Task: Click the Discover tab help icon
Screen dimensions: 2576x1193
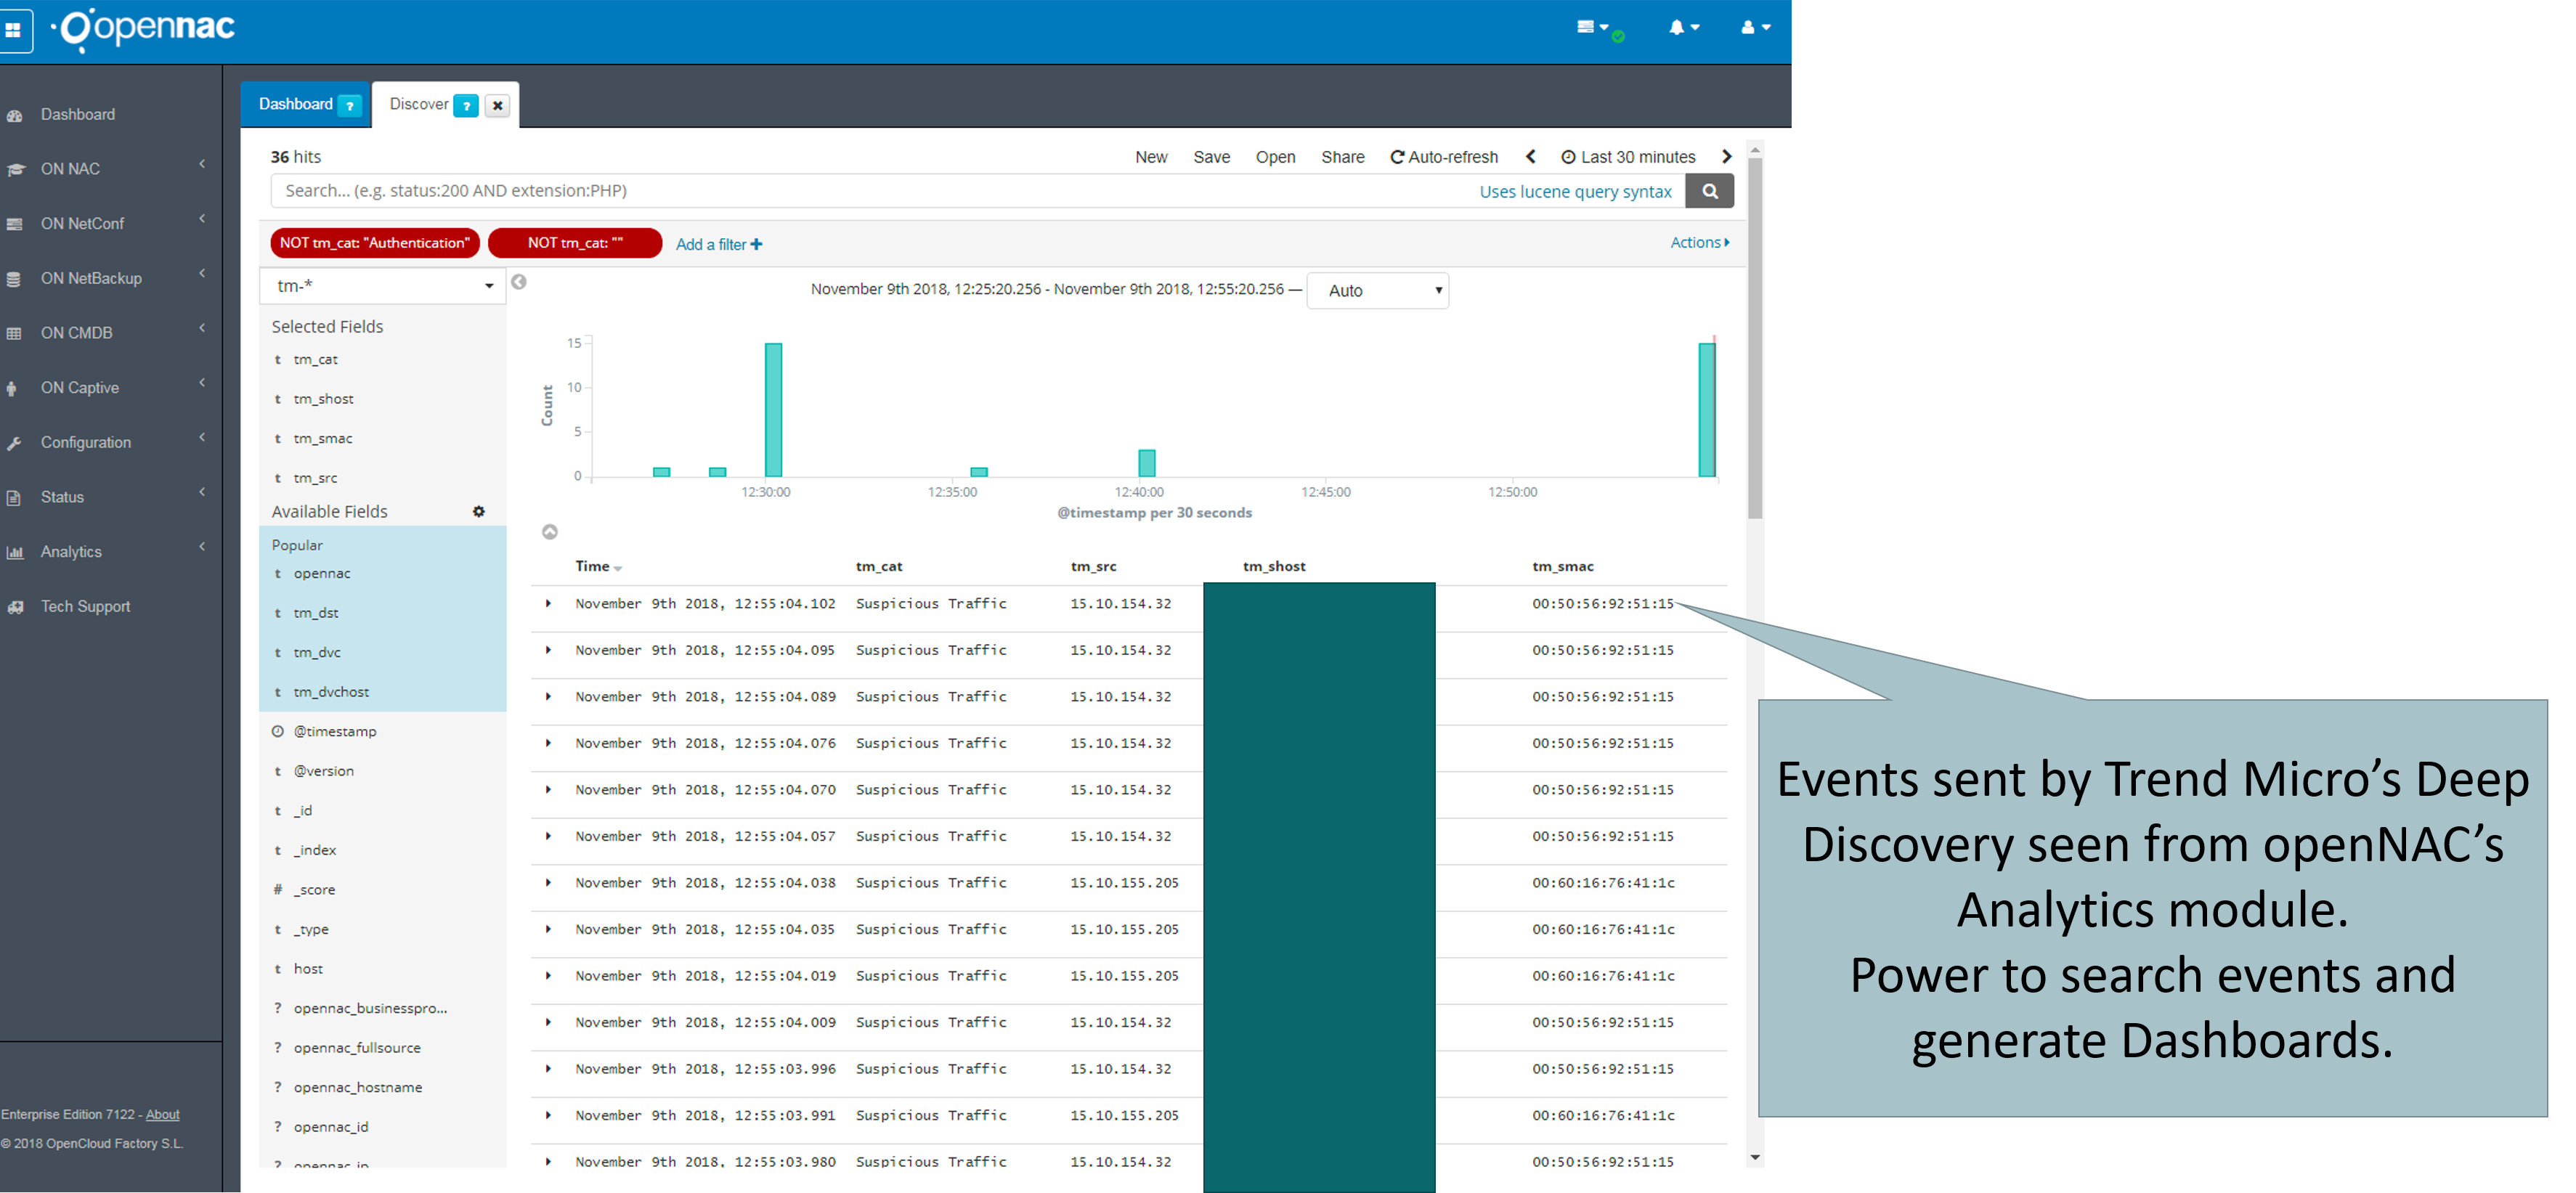Action: (x=466, y=105)
